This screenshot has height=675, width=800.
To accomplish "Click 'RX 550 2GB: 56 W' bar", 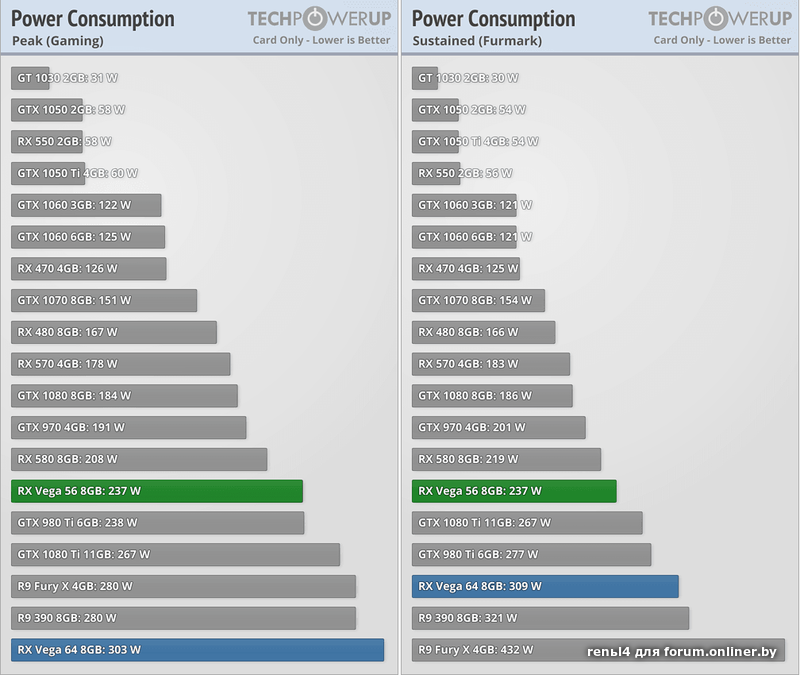I will pyautogui.click(x=436, y=173).
